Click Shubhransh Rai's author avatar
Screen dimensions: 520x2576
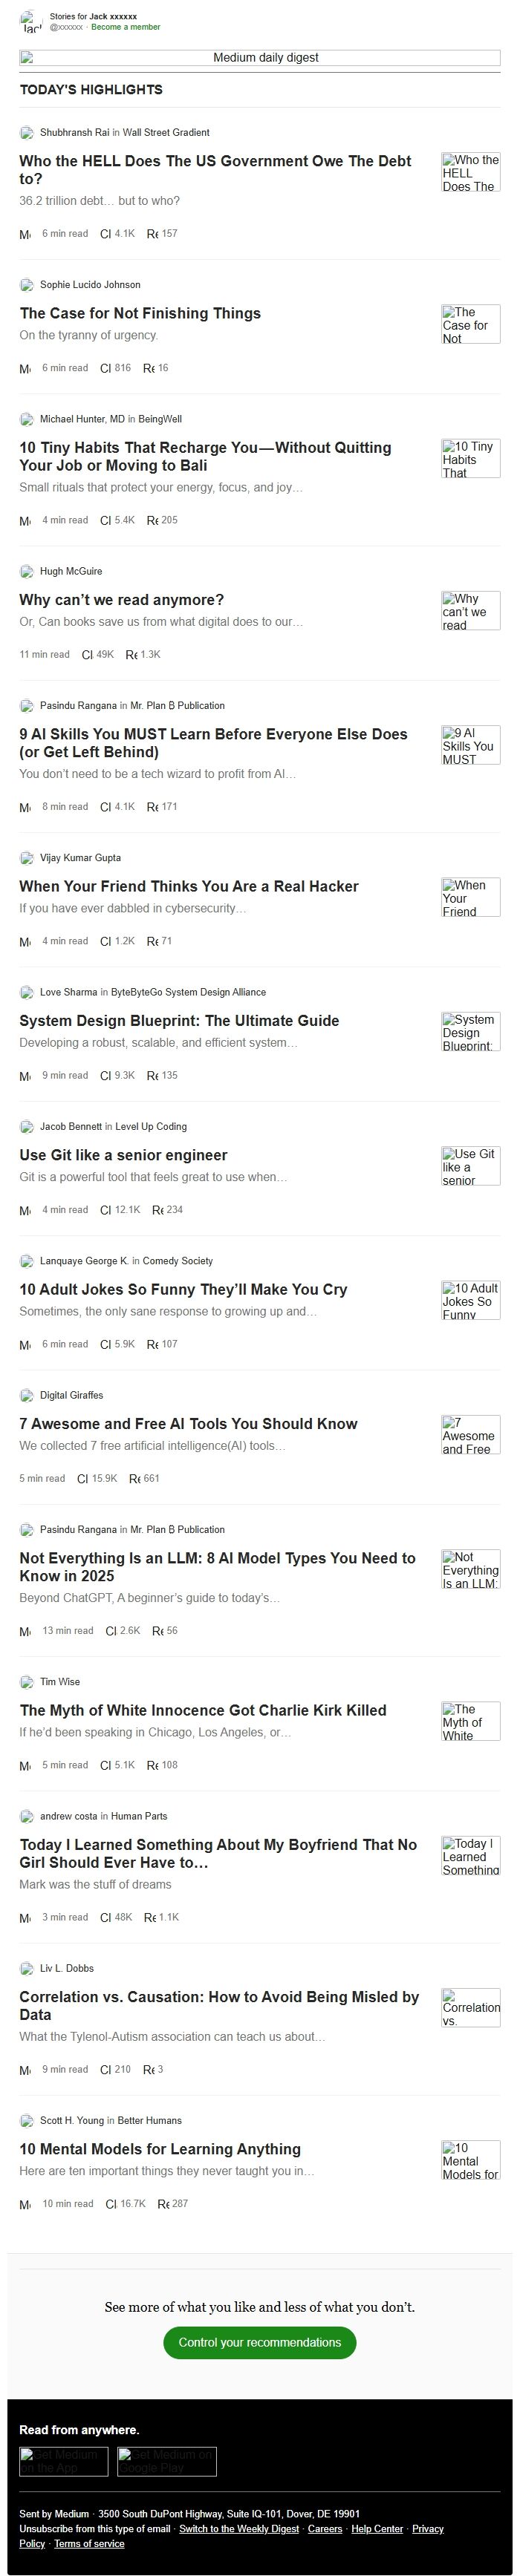(27, 132)
